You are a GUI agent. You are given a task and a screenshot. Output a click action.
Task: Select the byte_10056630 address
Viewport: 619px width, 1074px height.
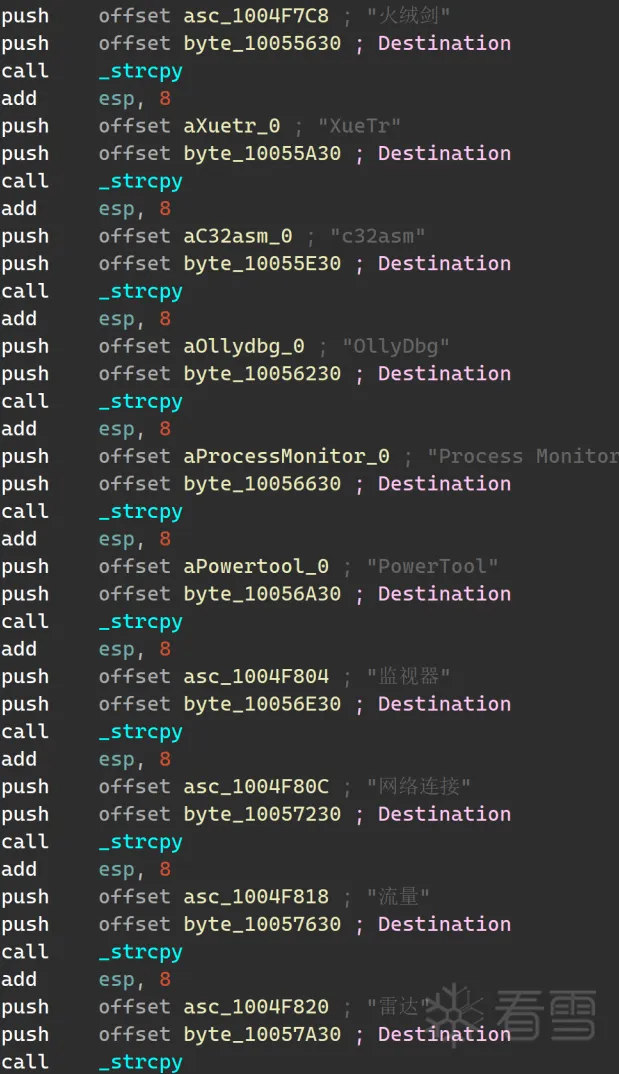click(x=262, y=484)
